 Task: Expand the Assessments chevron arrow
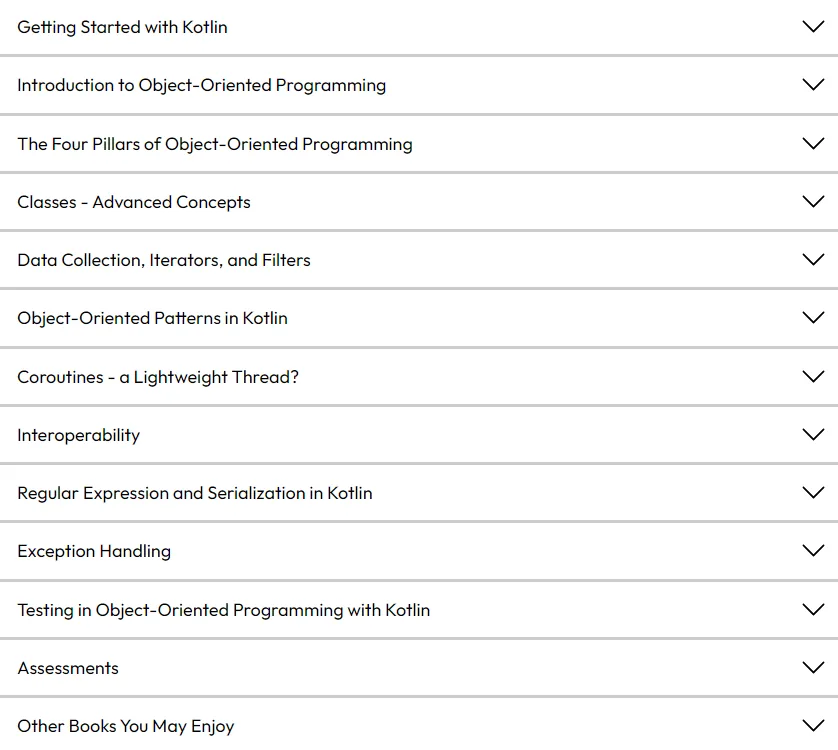pyautogui.click(x=813, y=668)
